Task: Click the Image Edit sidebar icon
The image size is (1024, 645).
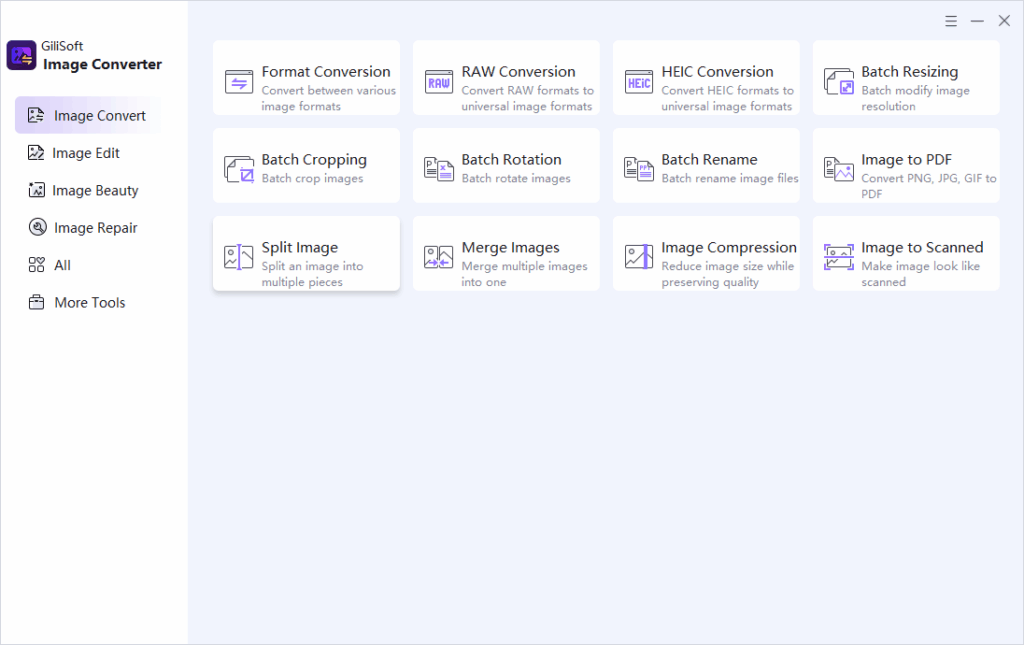Action: [x=36, y=153]
